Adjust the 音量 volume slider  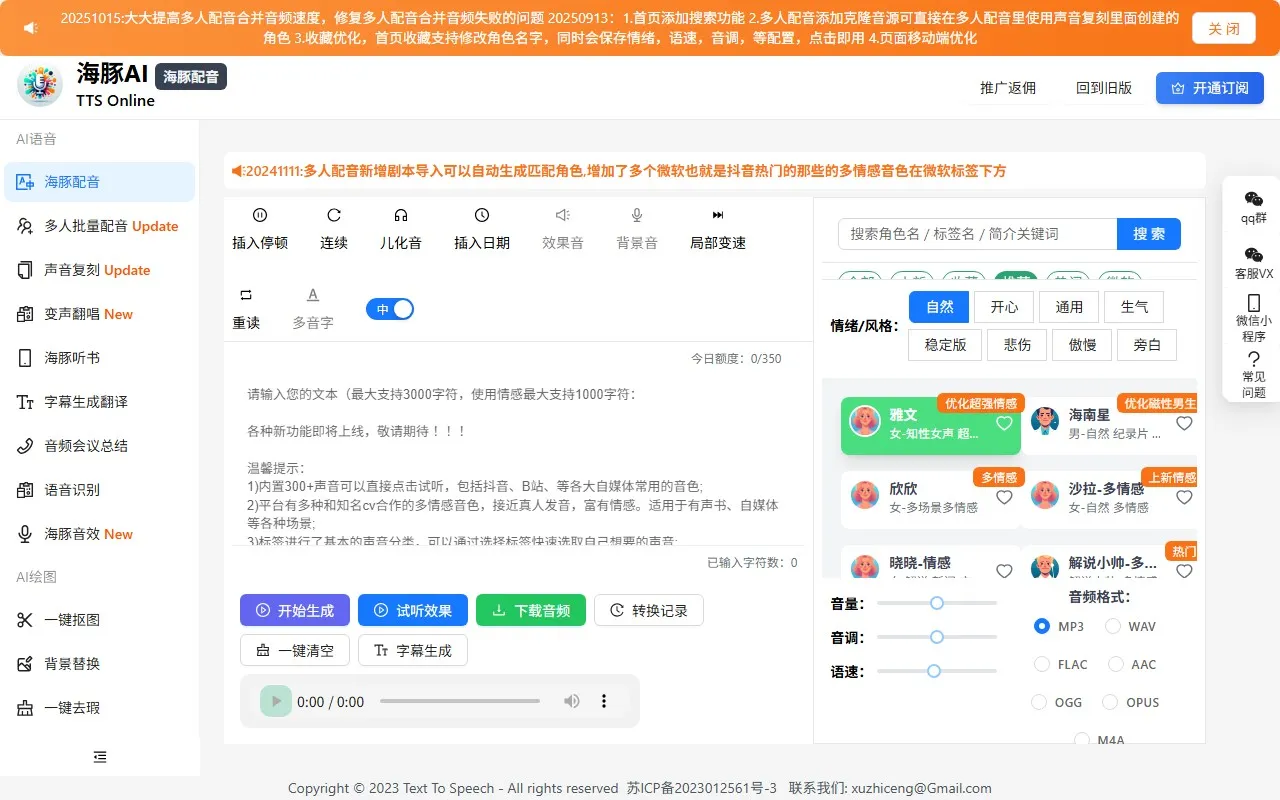pos(936,603)
